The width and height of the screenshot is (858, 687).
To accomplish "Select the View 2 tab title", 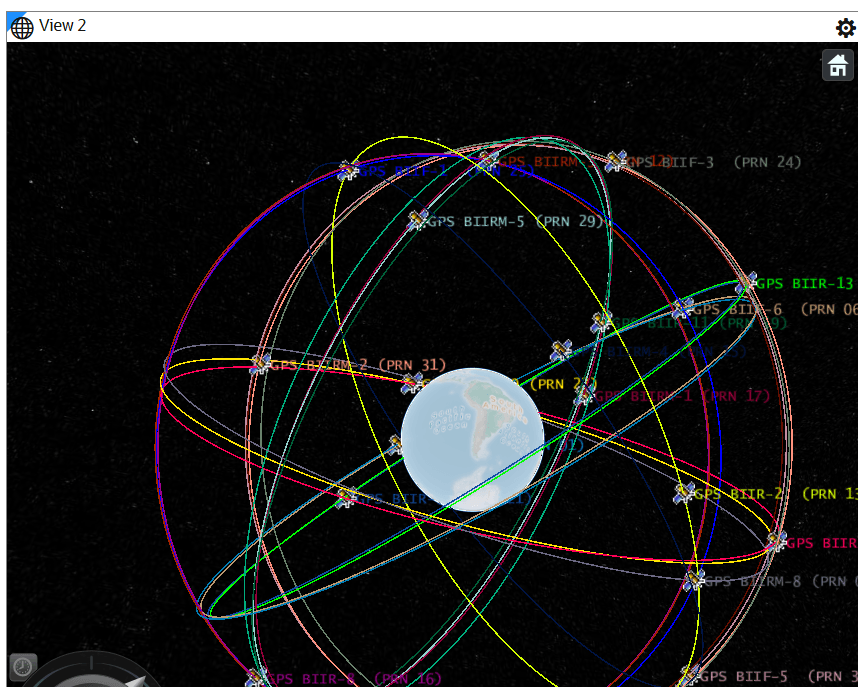I will 62,26.
